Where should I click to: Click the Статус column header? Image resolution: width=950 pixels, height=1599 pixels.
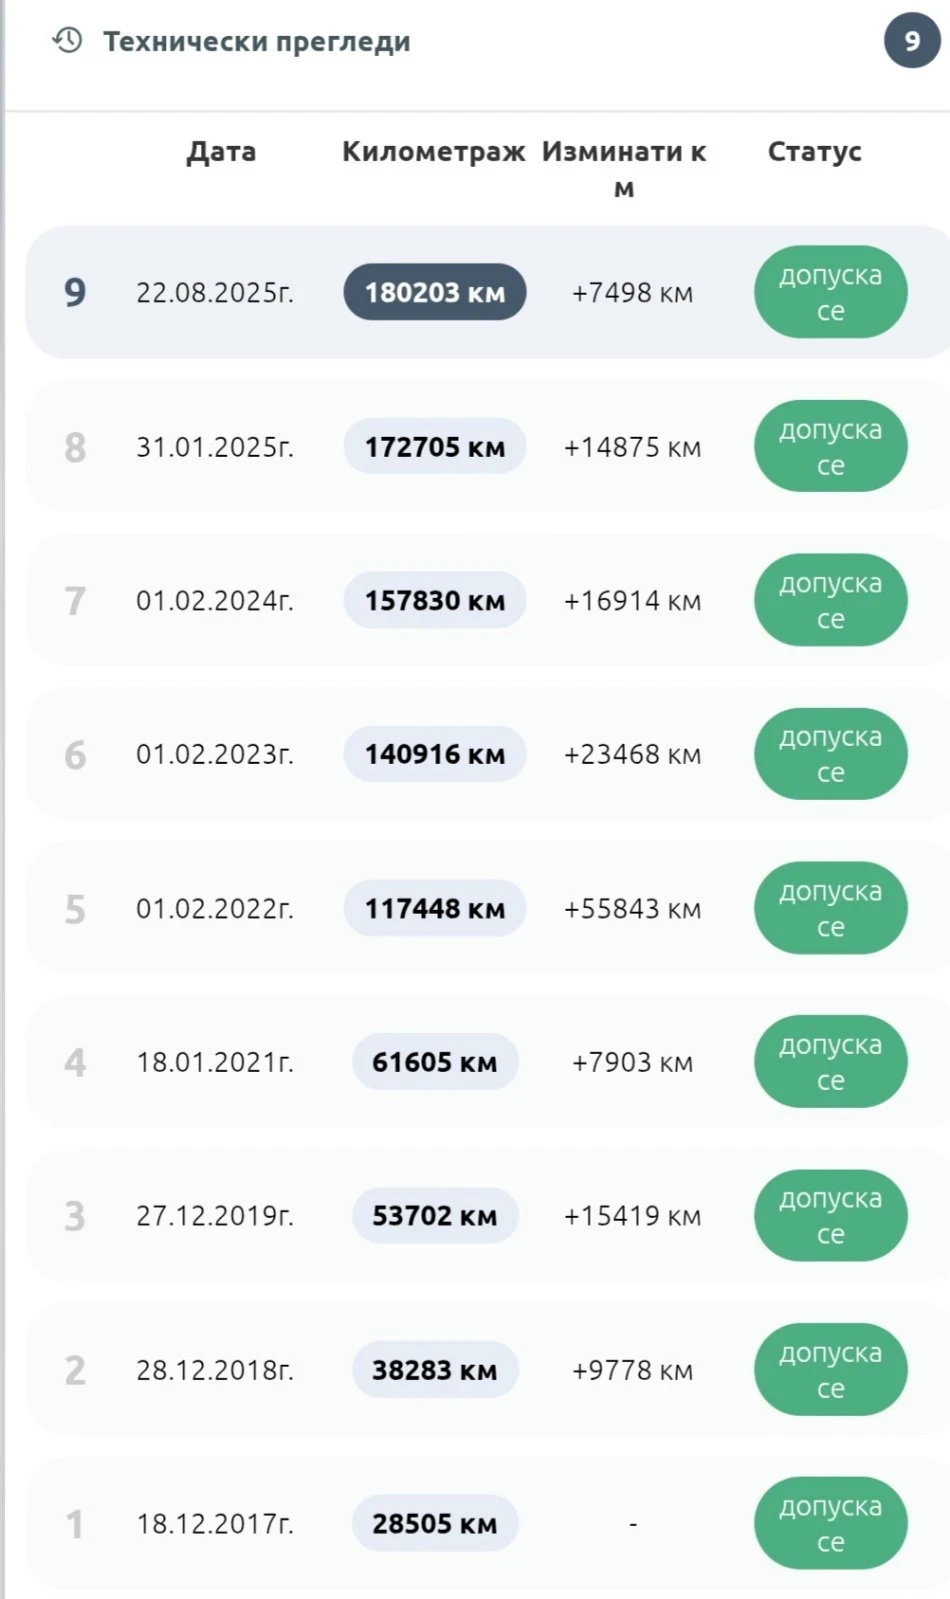(814, 152)
